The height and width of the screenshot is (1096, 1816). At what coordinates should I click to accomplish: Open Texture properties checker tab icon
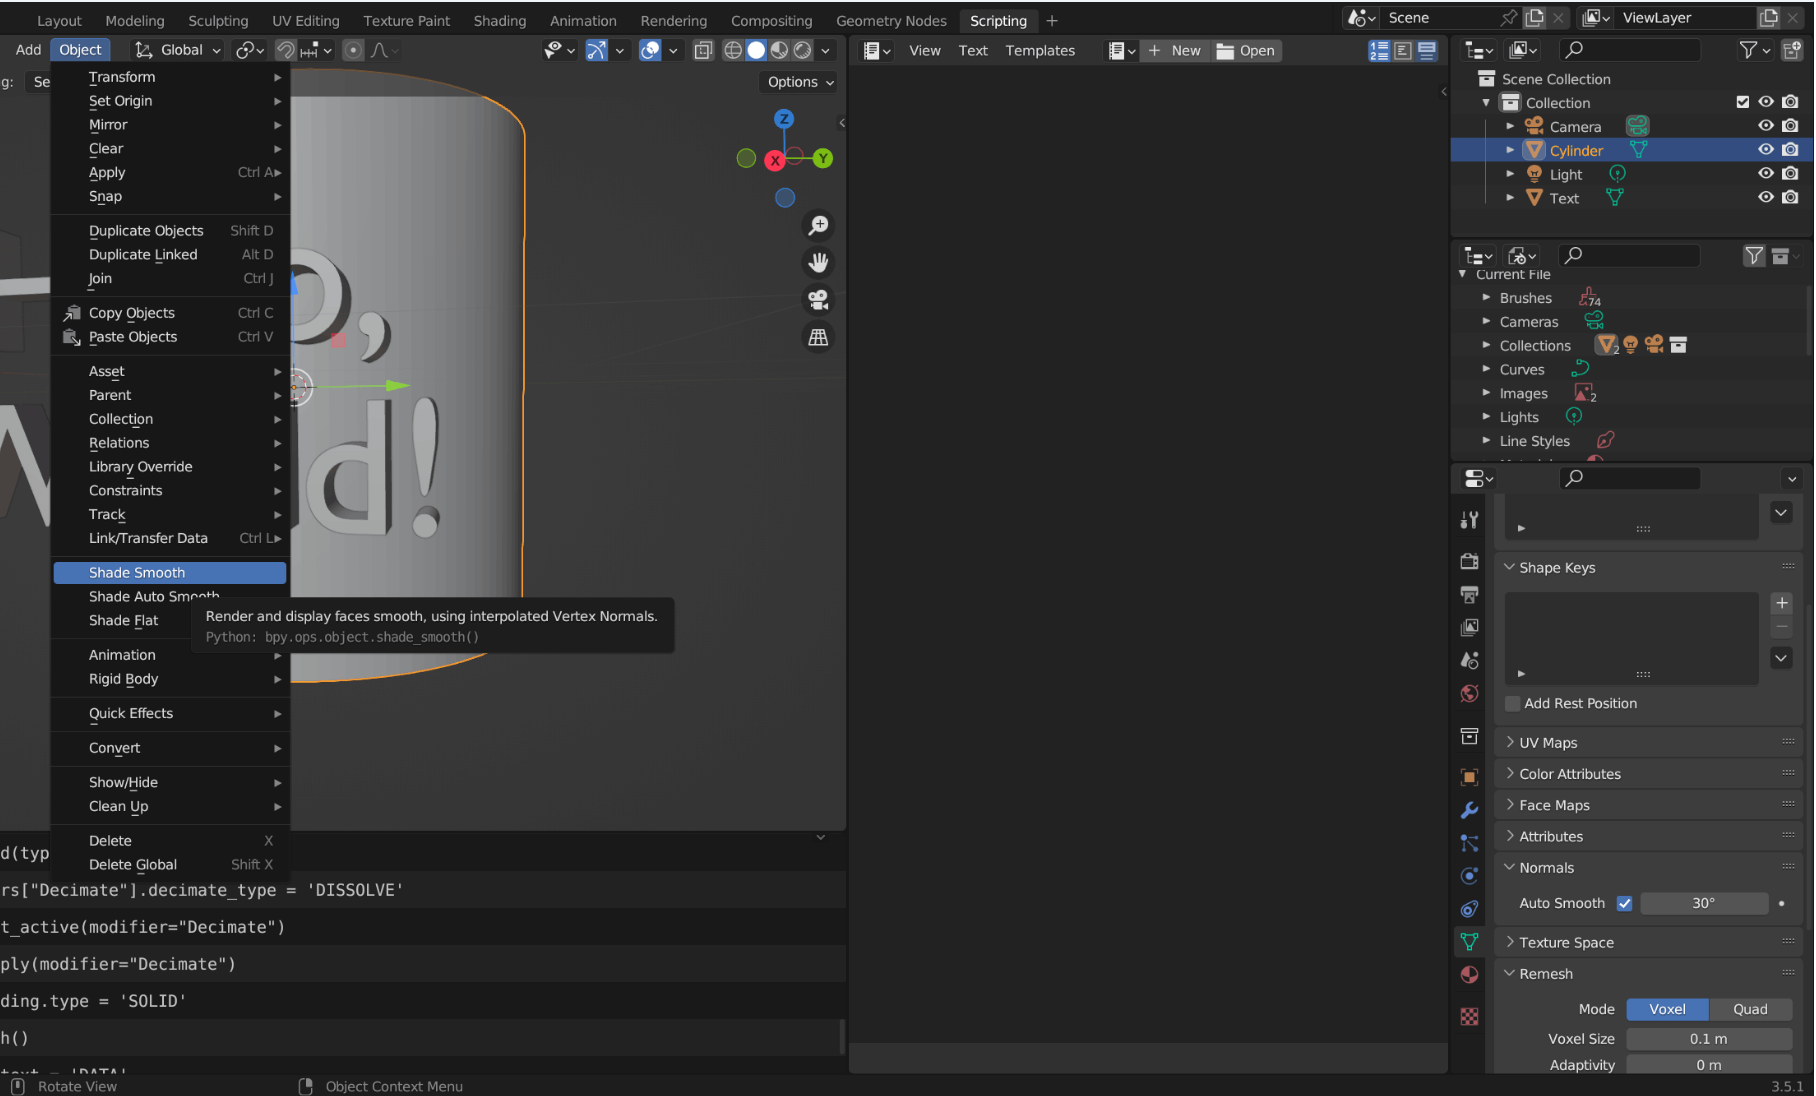point(1469,1017)
